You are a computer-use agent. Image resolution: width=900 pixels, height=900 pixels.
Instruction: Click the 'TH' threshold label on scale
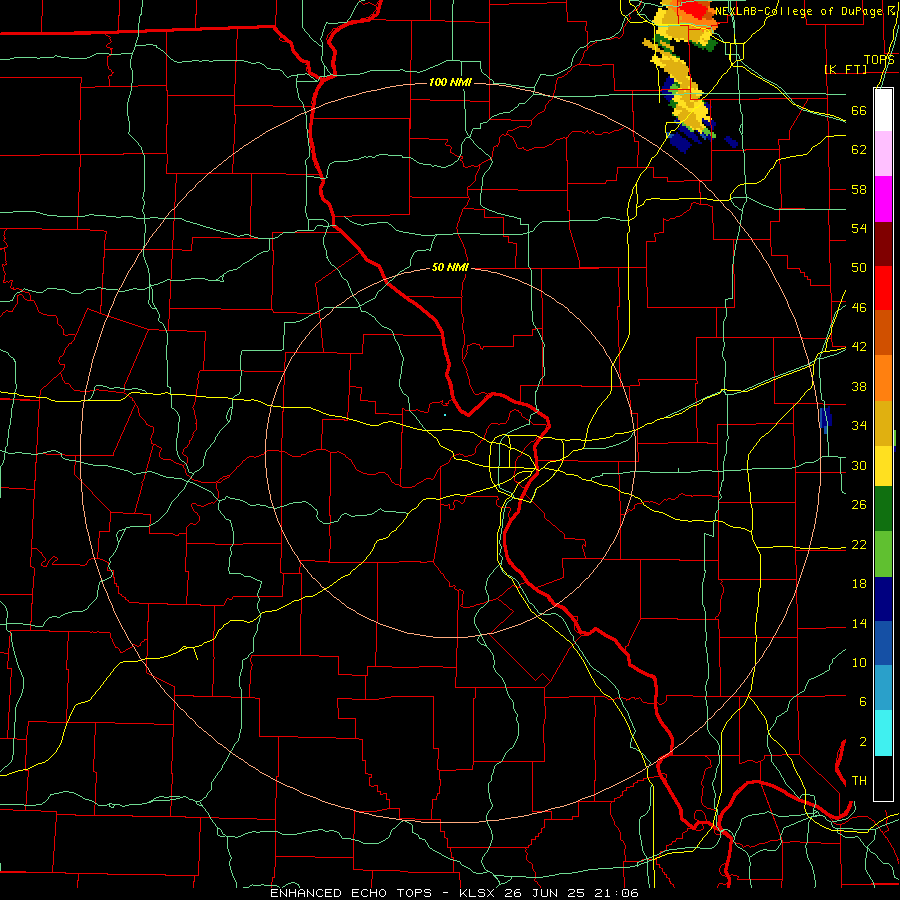(859, 781)
